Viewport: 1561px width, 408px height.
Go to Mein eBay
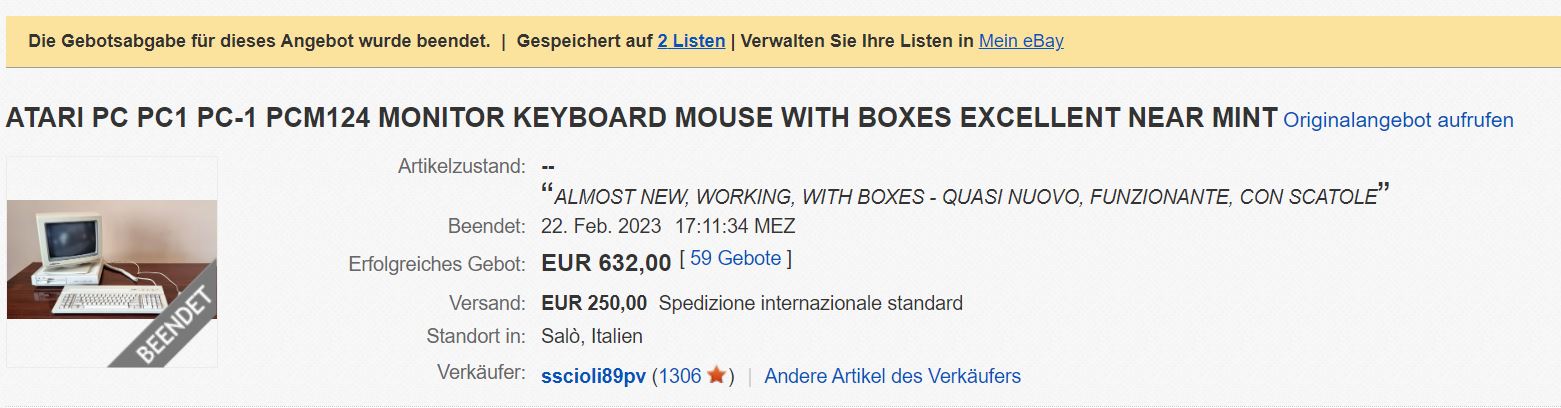[x=1021, y=41]
